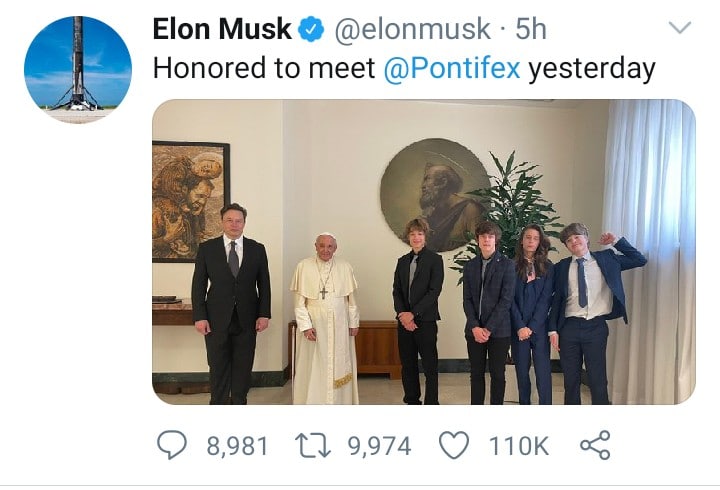Click the 110K likes count
720x490 pixels.
pyautogui.click(x=518, y=446)
